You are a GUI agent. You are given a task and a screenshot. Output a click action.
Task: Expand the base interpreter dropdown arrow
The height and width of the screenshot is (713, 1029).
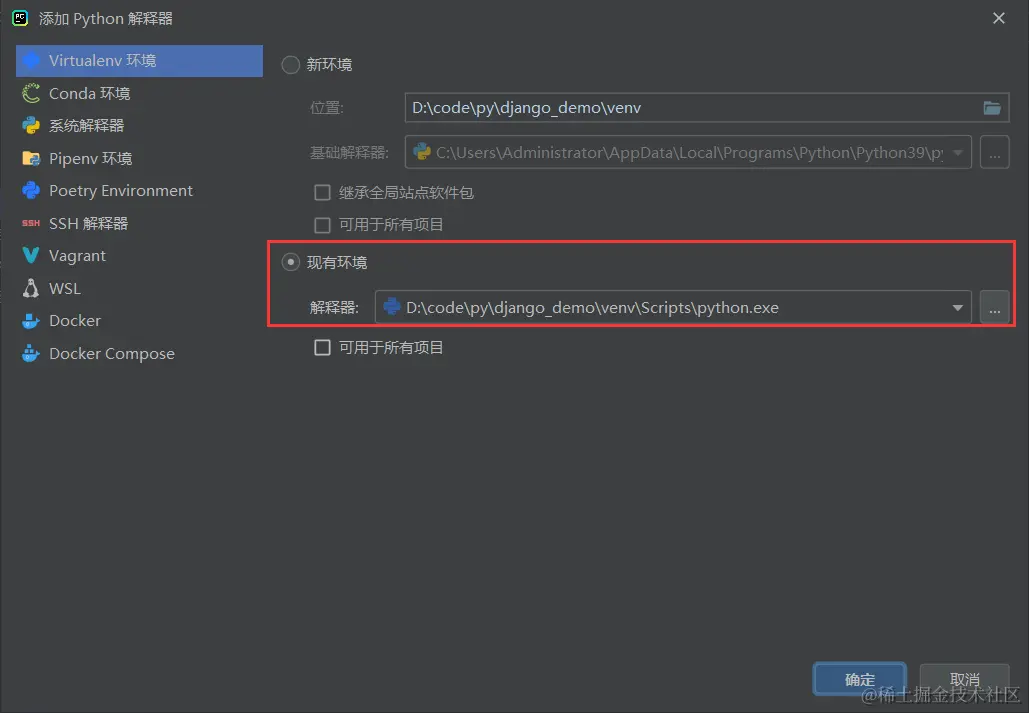pos(957,152)
